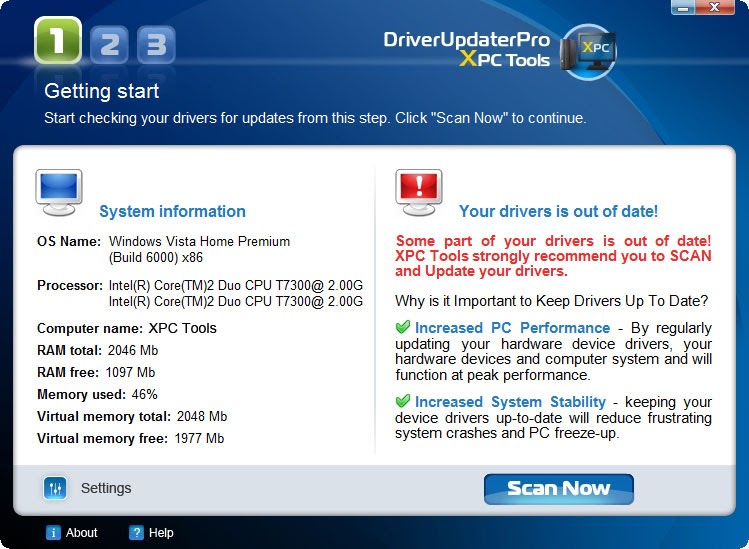Click the "System information" heading
The height and width of the screenshot is (549, 749).
point(172,211)
